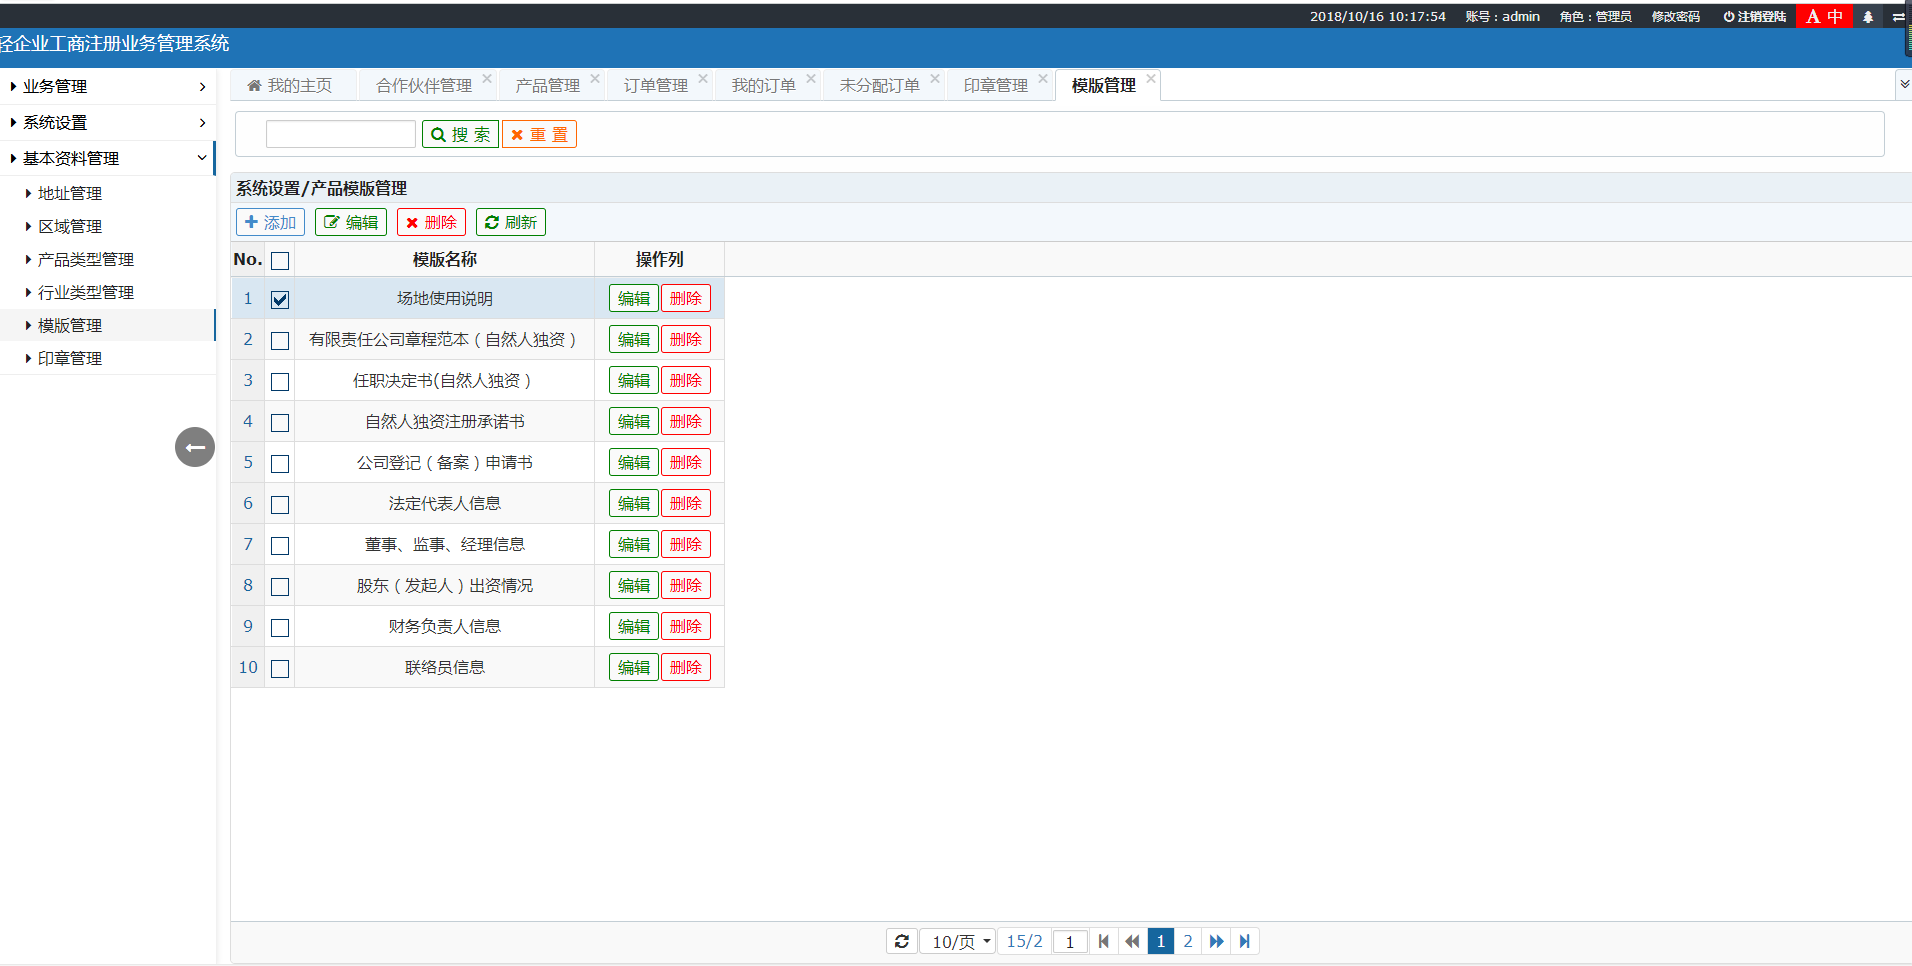1912x966 pixels.
Task: Click the sidebar collapse arrow circle
Action: pos(195,447)
